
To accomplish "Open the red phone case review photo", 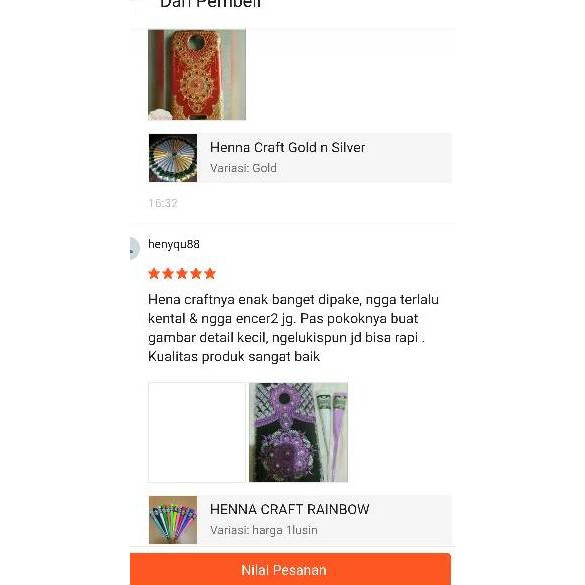I will pyautogui.click(x=197, y=75).
